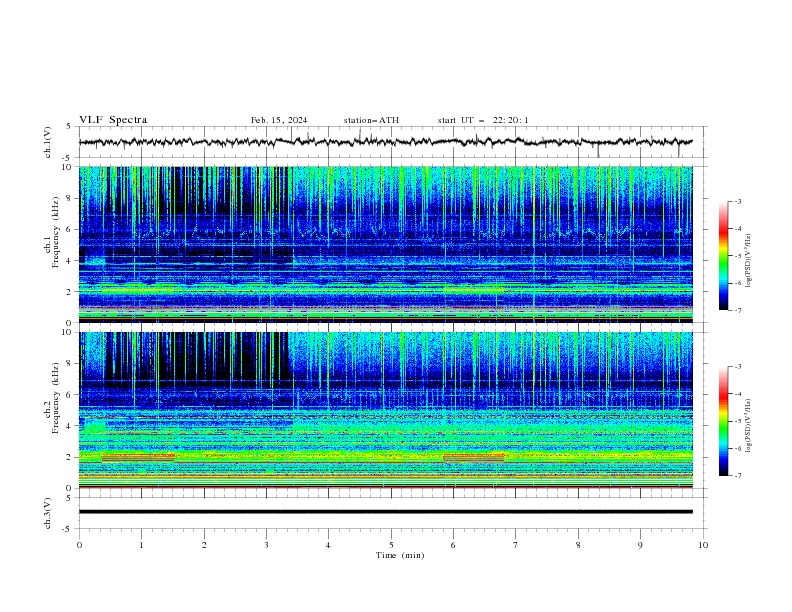This screenshot has width=792, height=612.
Task: Click the "ch.3(V)" axis label
Action: click(48, 513)
